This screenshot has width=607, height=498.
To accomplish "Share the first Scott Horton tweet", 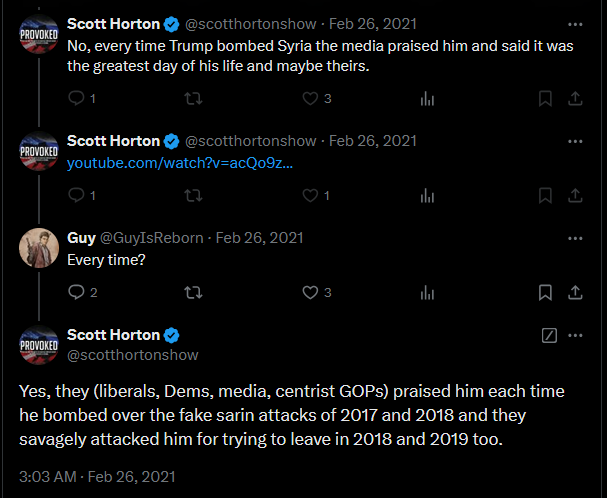I will coord(575,98).
